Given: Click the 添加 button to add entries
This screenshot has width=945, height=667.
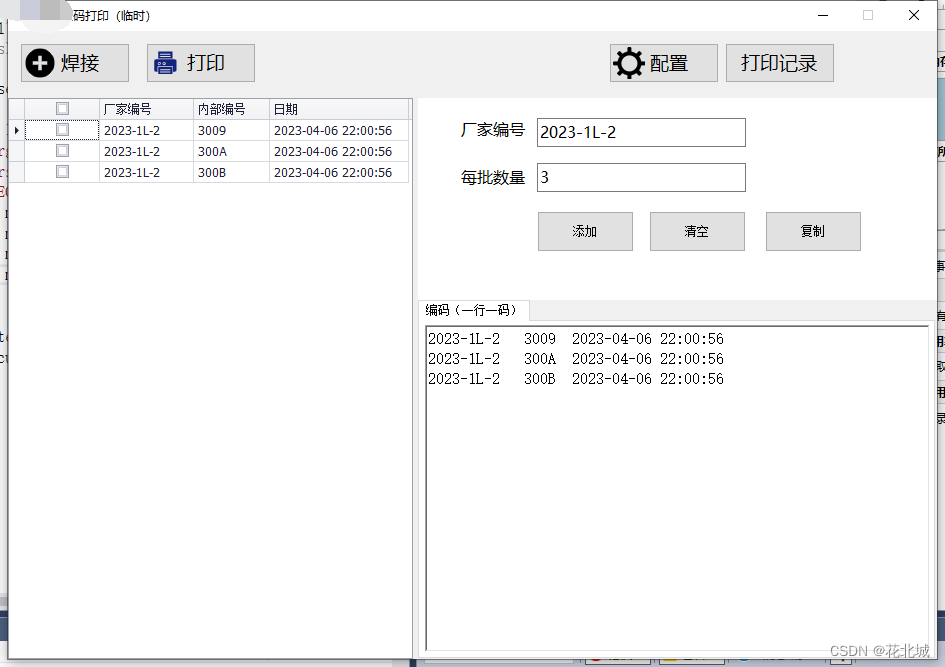Looking at the screenshot, I should point(585,231).
